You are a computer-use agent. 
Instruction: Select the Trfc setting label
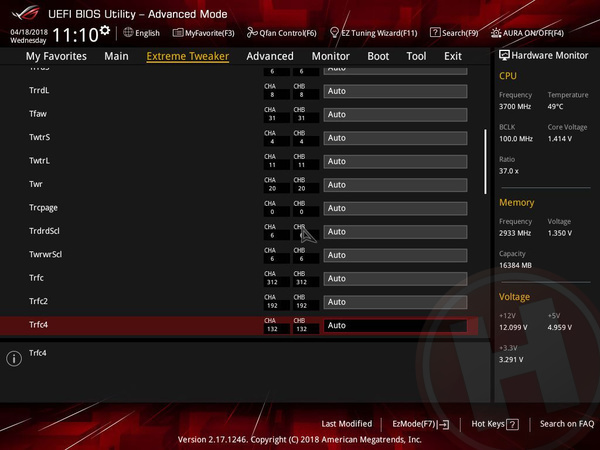pyautogui.click(x=36, y=278)
